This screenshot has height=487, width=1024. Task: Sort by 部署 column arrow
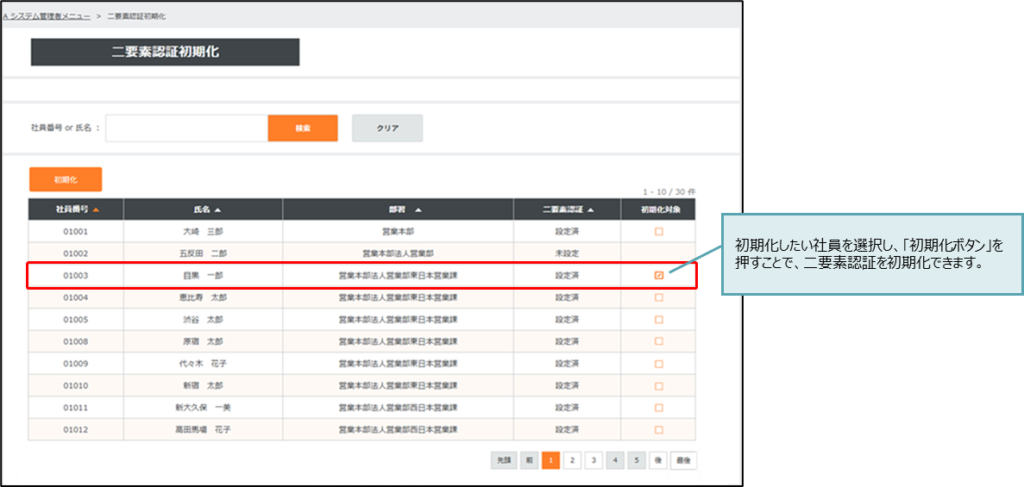(x=418, y=210)
